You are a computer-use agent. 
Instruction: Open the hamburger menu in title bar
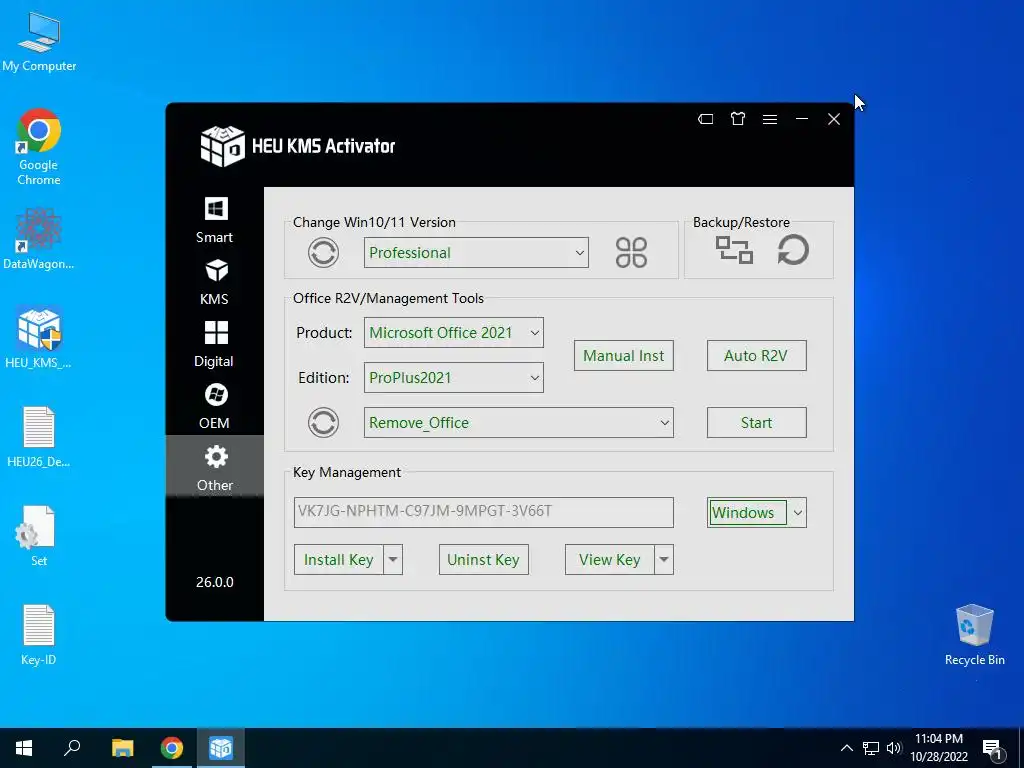(x=770, y=119)
